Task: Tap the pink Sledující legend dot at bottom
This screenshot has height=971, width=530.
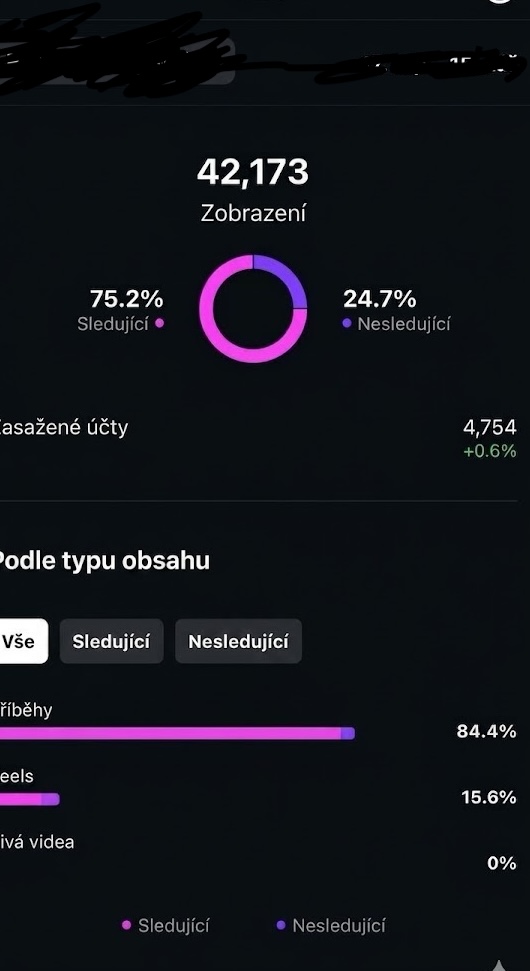Action: tap(127, 925)
